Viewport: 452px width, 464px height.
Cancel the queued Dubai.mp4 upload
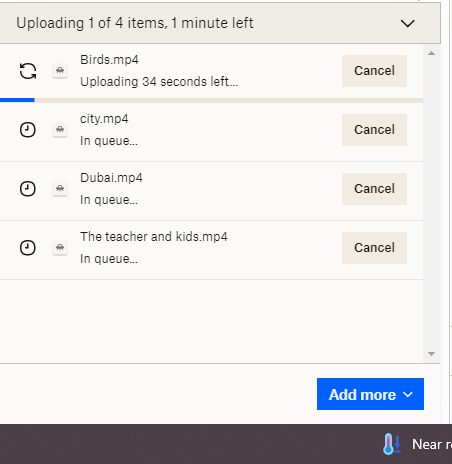tap(374, 189)
